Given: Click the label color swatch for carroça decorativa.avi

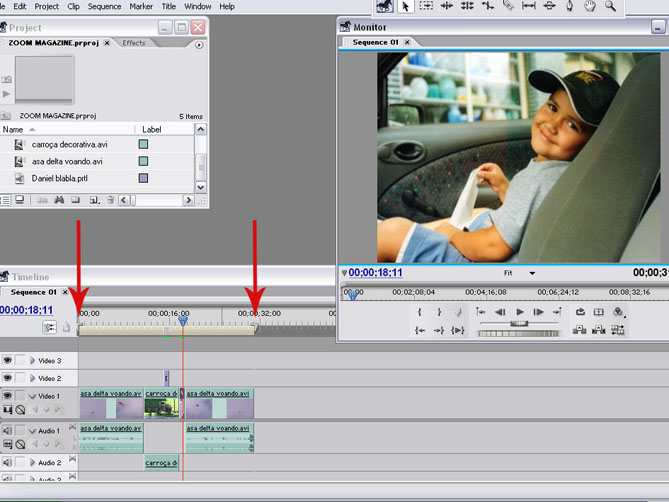Looking at the screenshot, I should coord(144,144).
